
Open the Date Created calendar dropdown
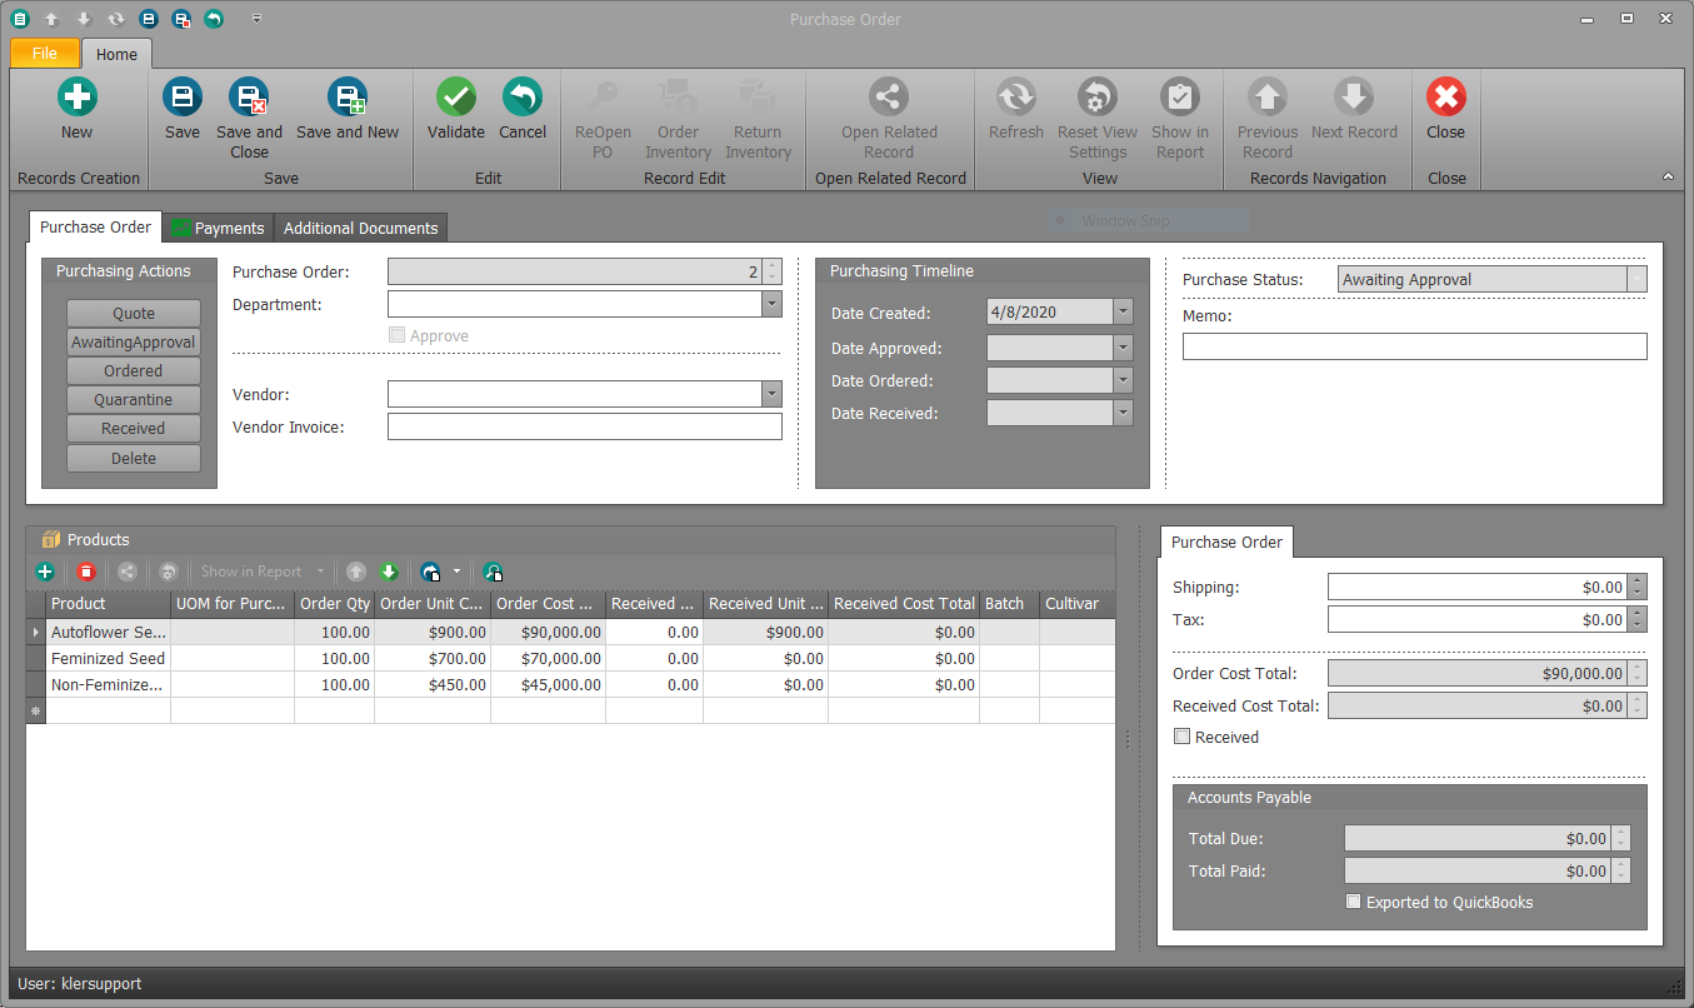pos(1123,312)
